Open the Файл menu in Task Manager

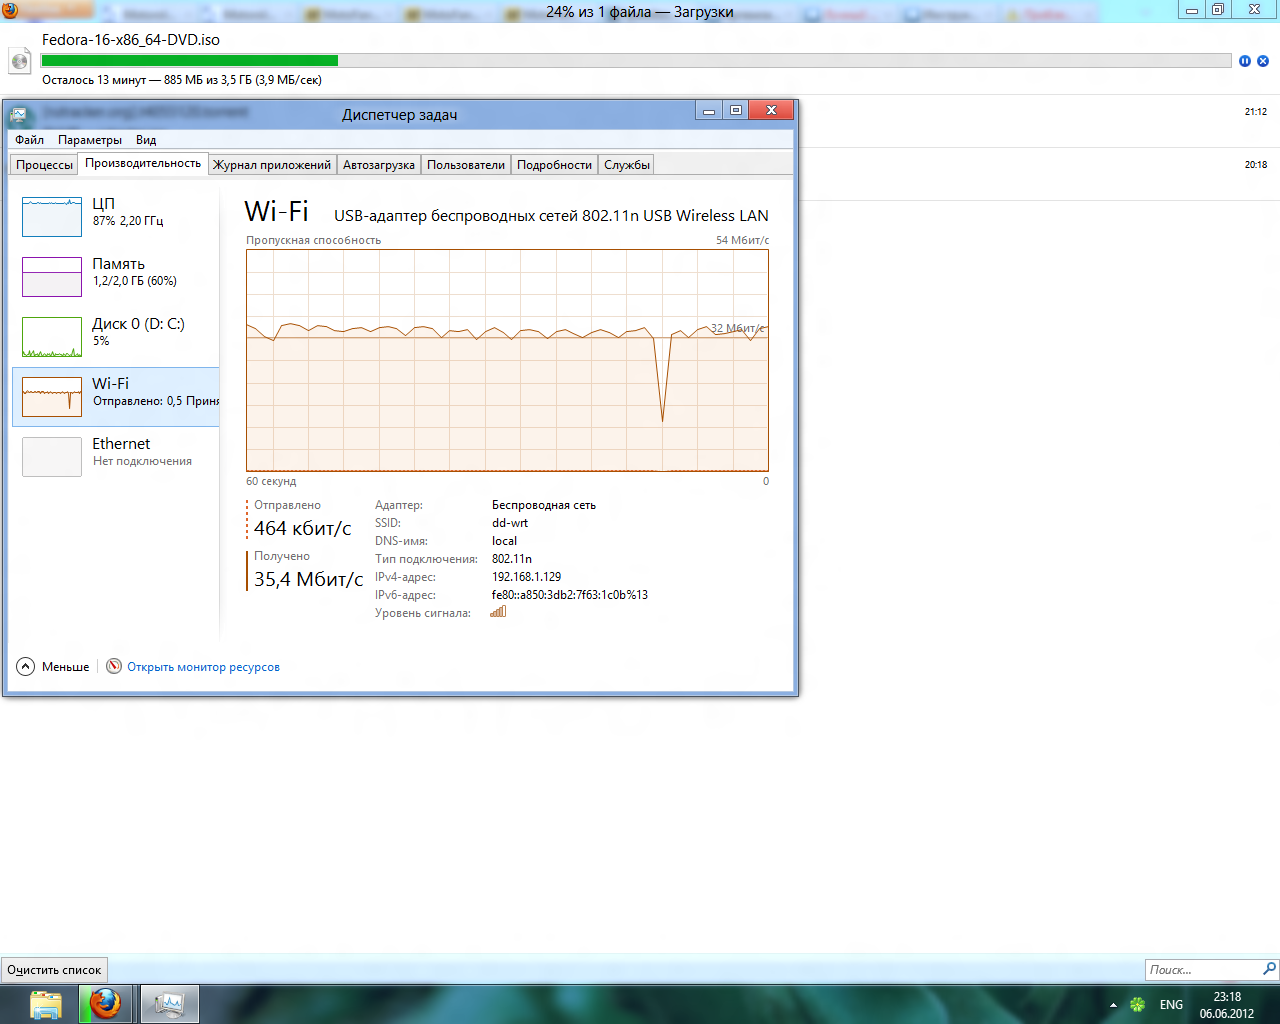point(30,140)
